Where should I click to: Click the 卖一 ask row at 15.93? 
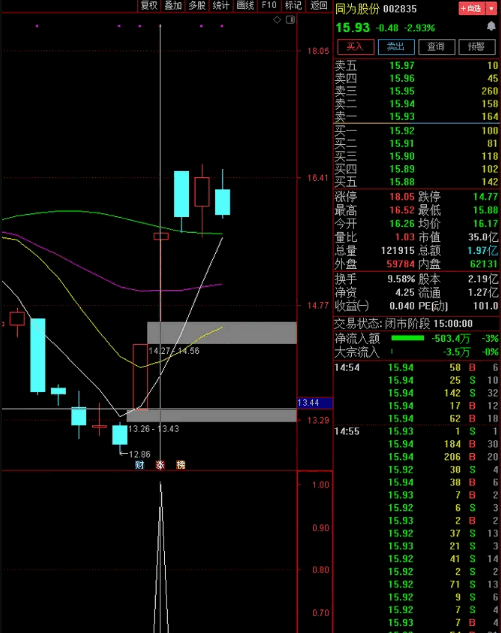416,117
